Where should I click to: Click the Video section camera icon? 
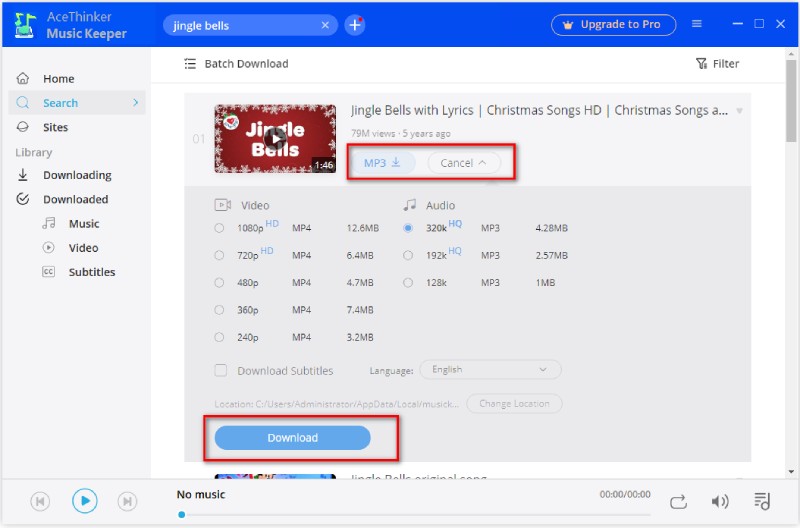pos(222,205)
